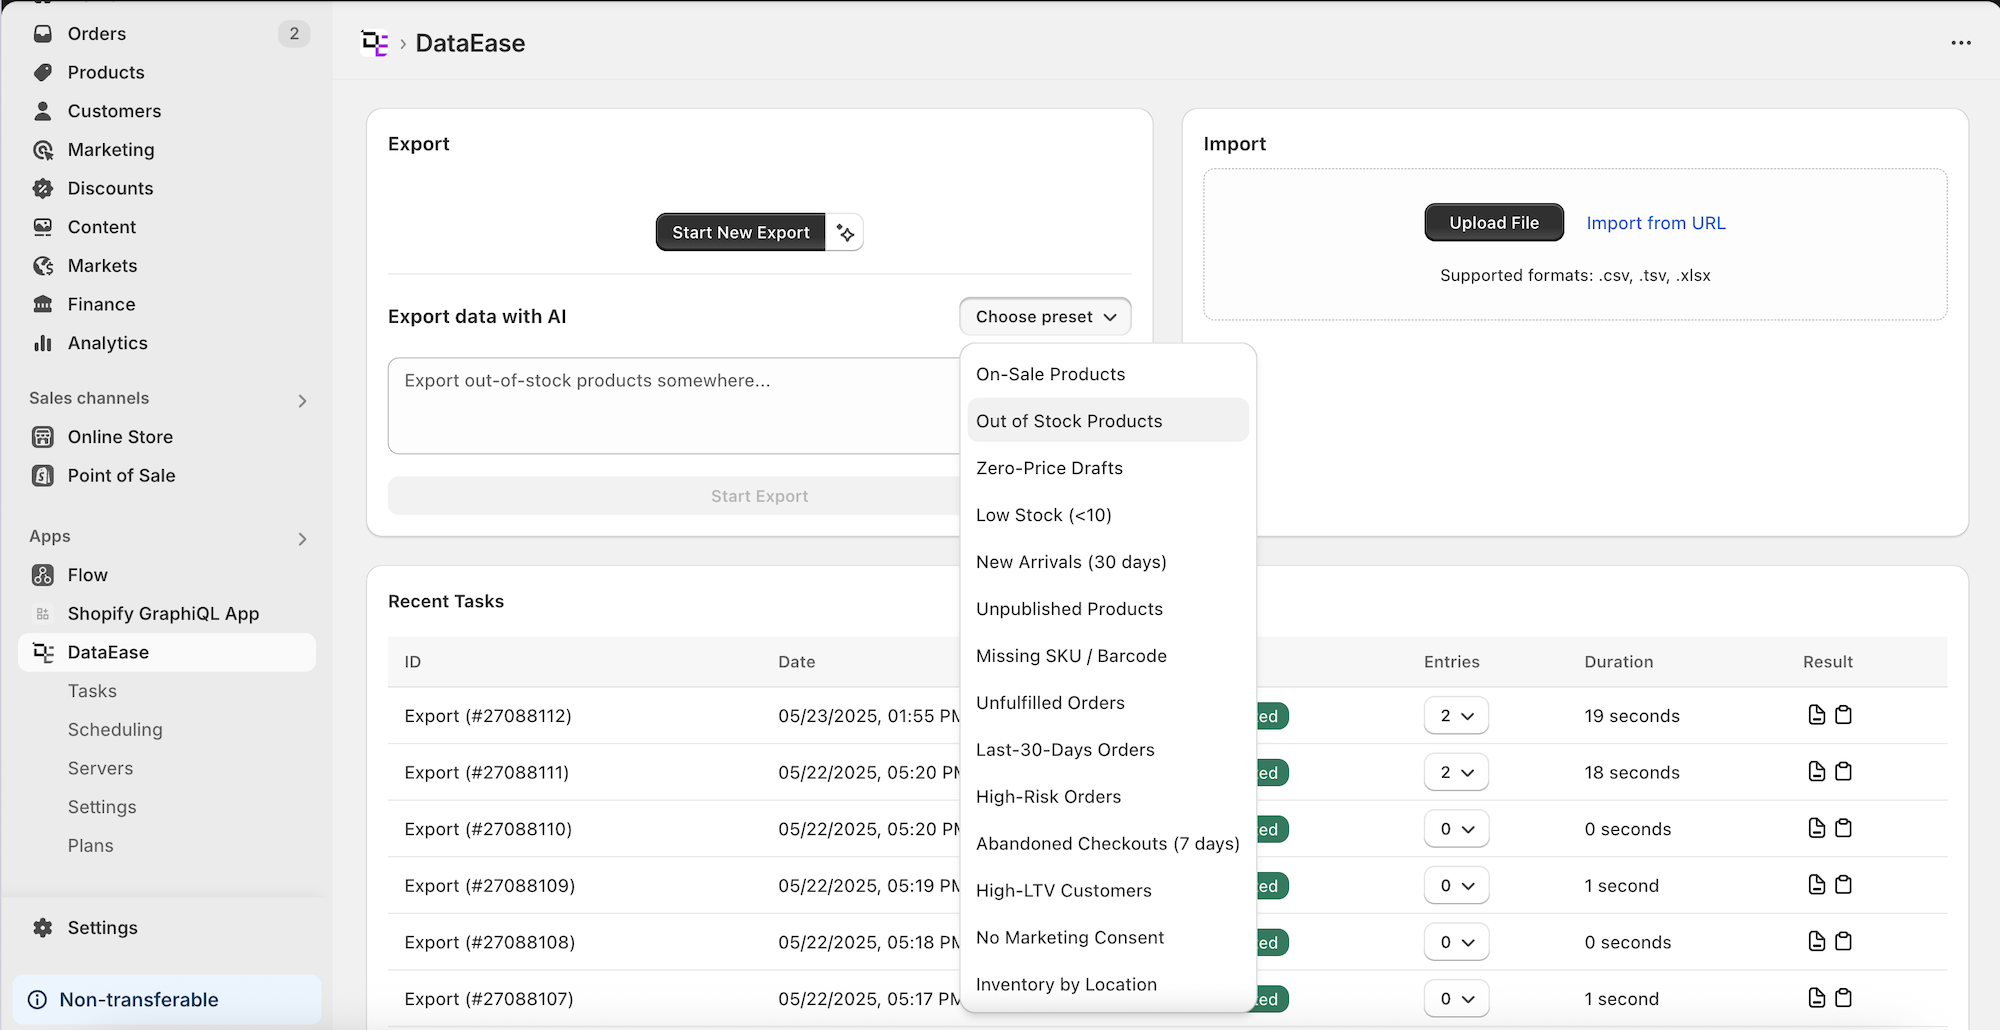This screenshot has width=2000, height=1030.
Task: Open DataEase Settings submenu item
Action: point(102,807)
